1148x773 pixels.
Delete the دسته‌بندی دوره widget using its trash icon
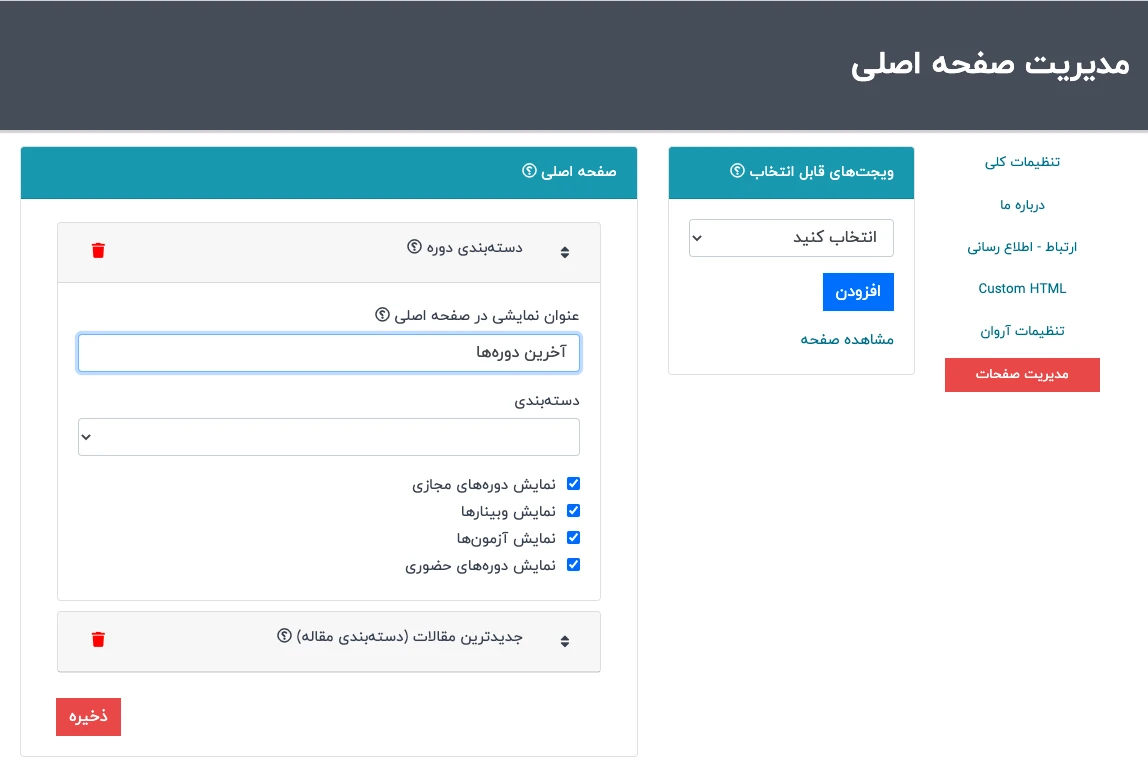pyautogui.click(x=98, y=250)
